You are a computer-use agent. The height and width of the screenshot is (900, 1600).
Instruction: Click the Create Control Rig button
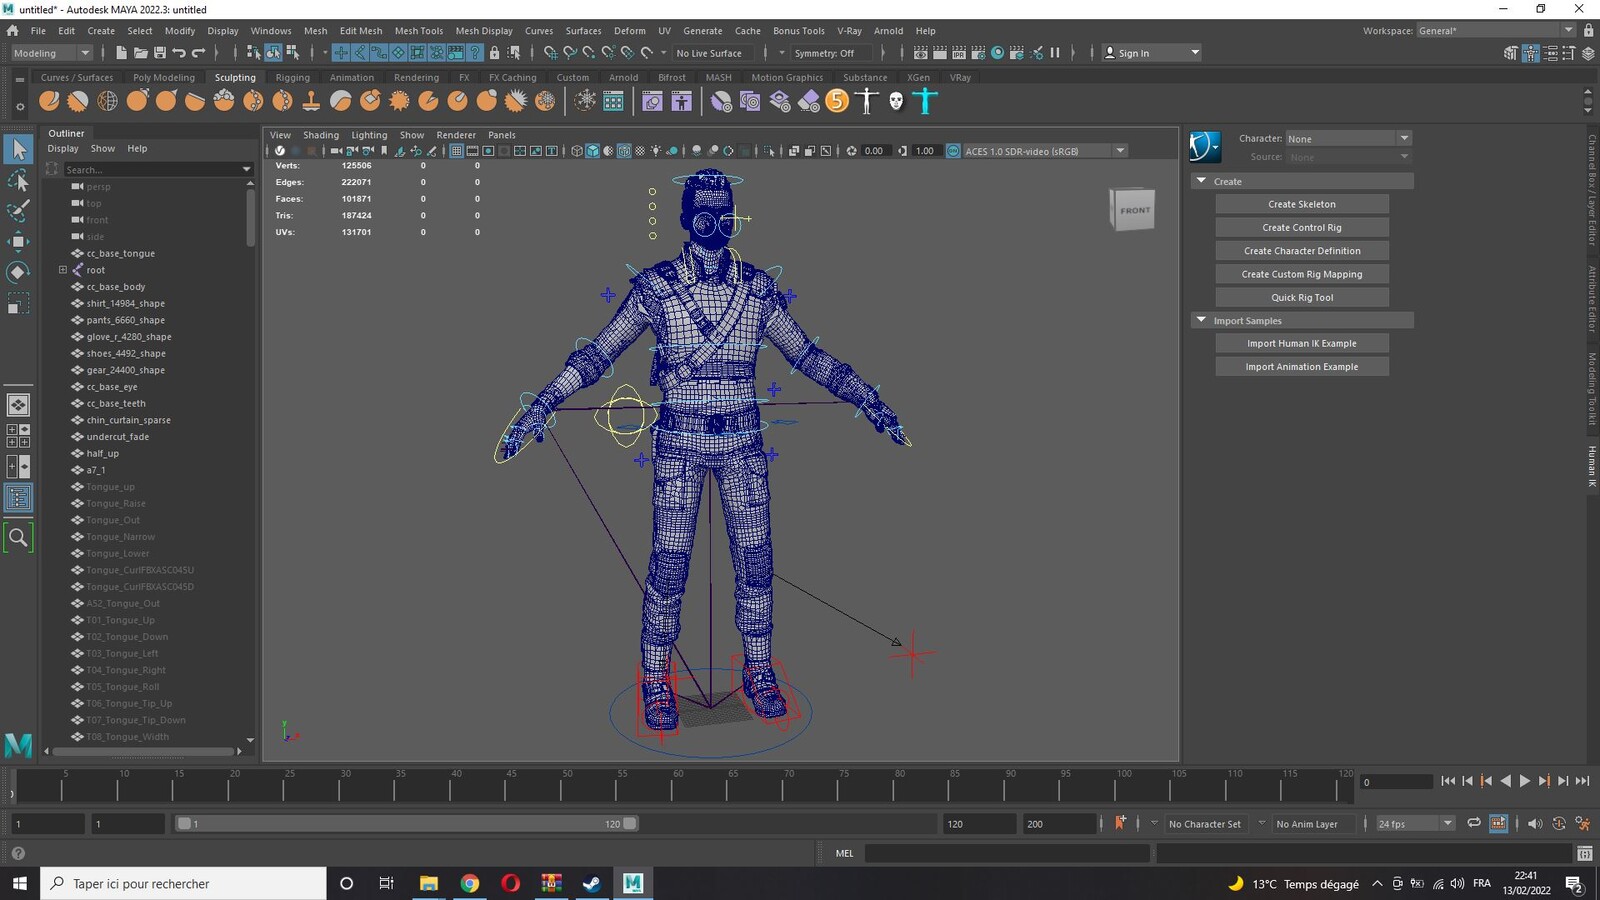click(1302, 228)
